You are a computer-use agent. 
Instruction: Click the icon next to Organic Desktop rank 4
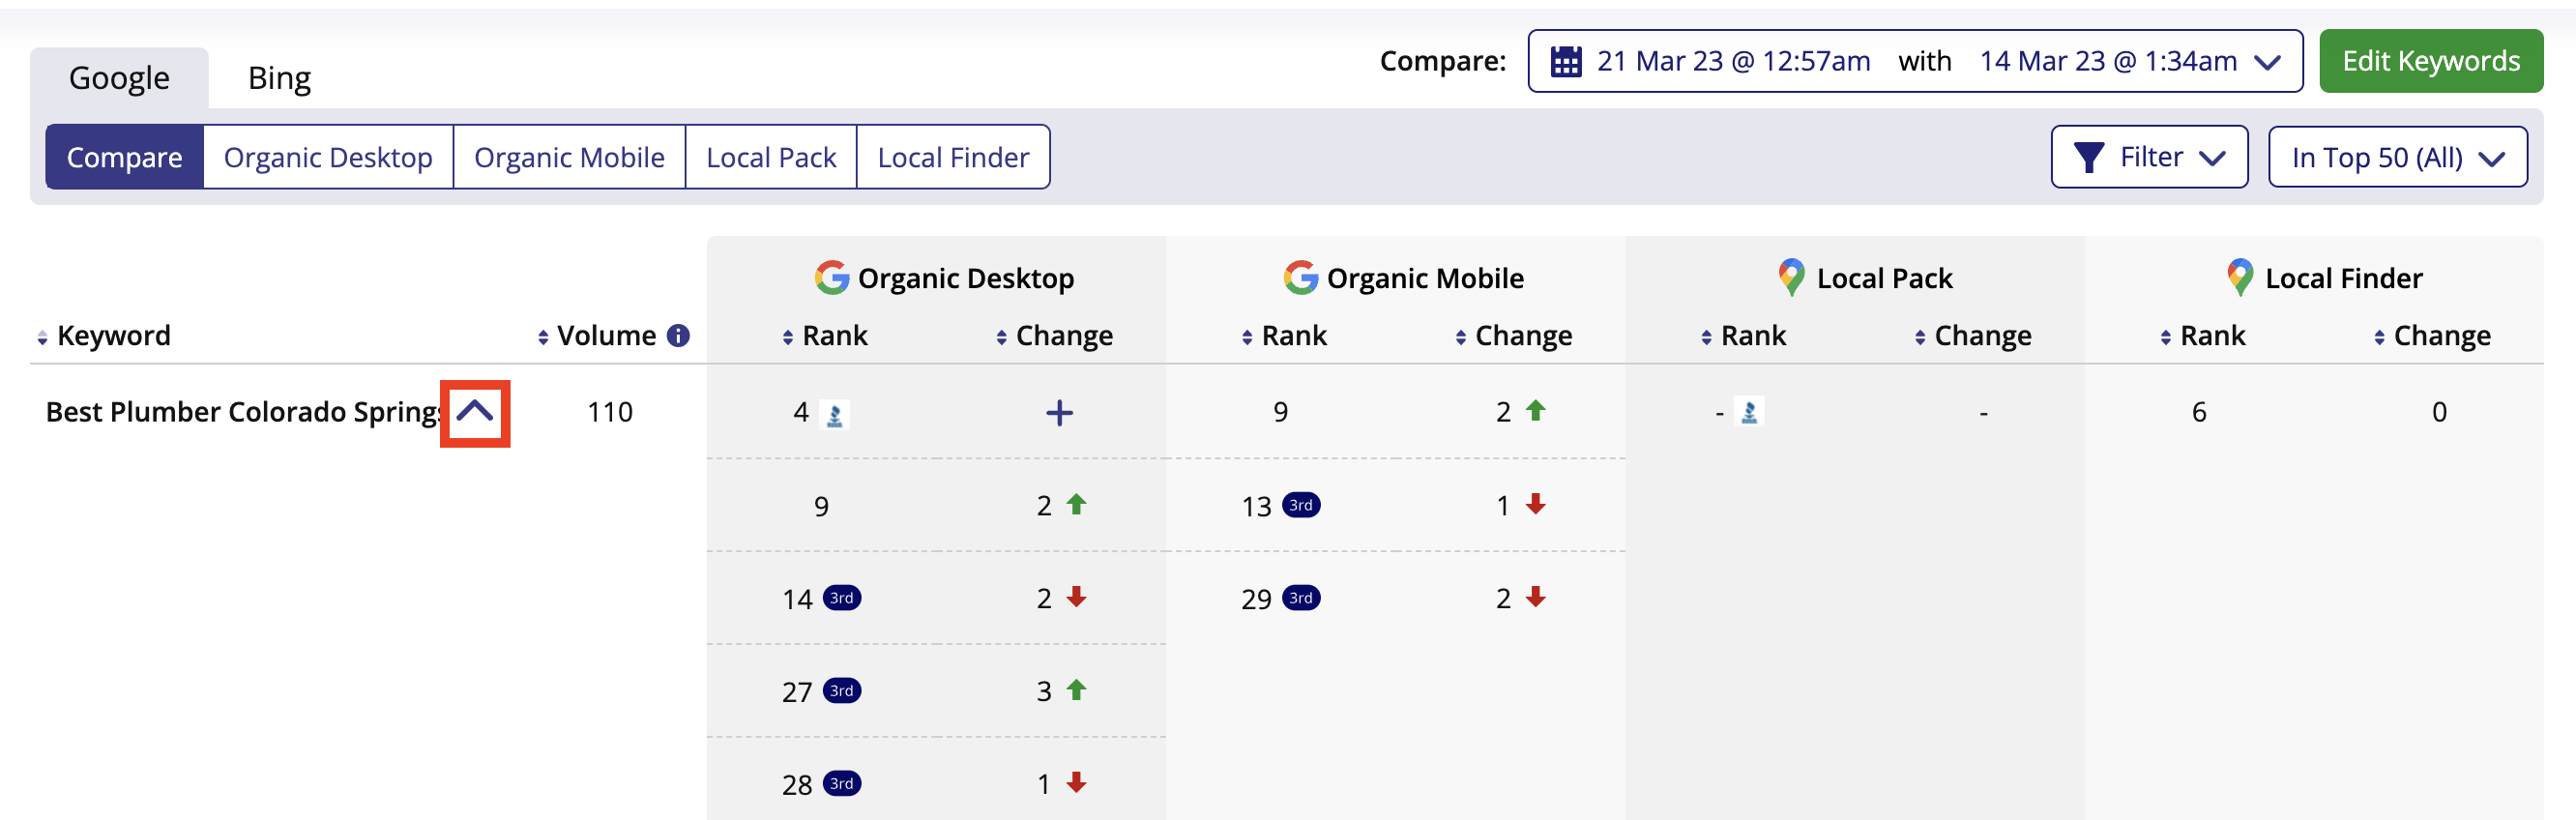(835, 414)
